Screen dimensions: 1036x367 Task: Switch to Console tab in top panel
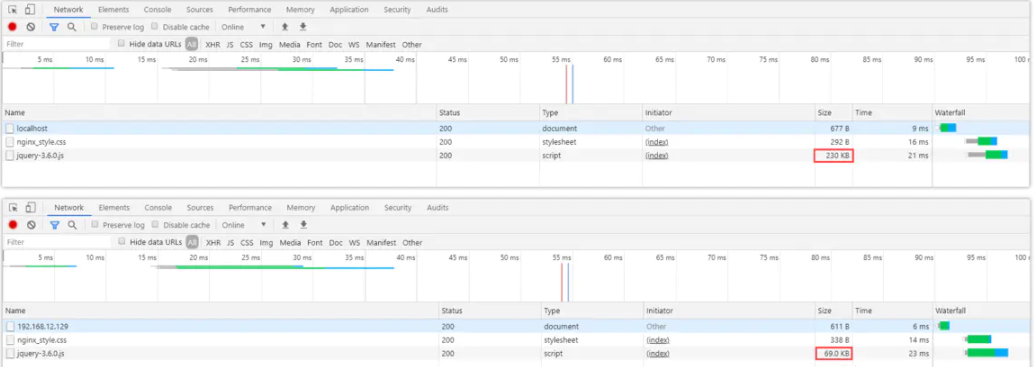pos(158,10)
